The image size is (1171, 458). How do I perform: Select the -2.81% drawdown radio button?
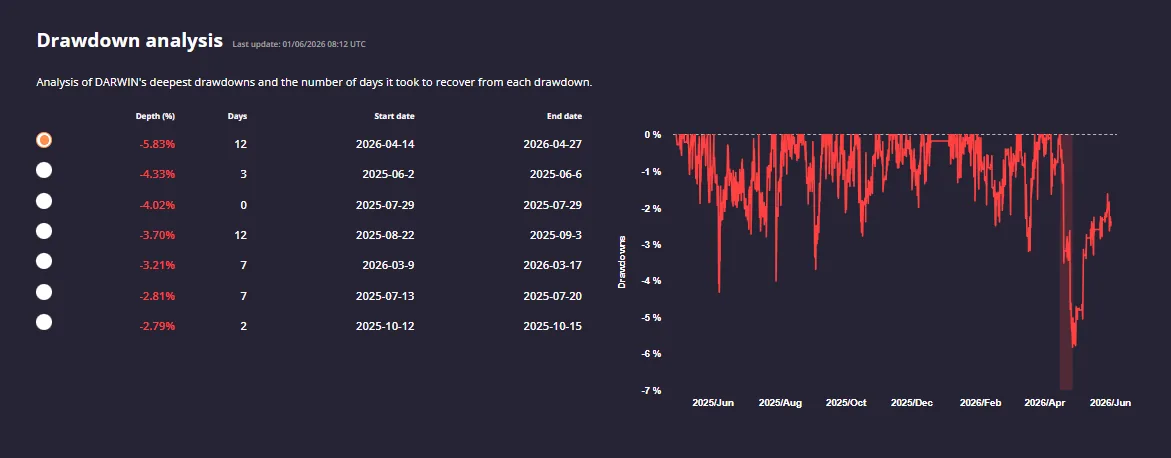pos(44,292)
